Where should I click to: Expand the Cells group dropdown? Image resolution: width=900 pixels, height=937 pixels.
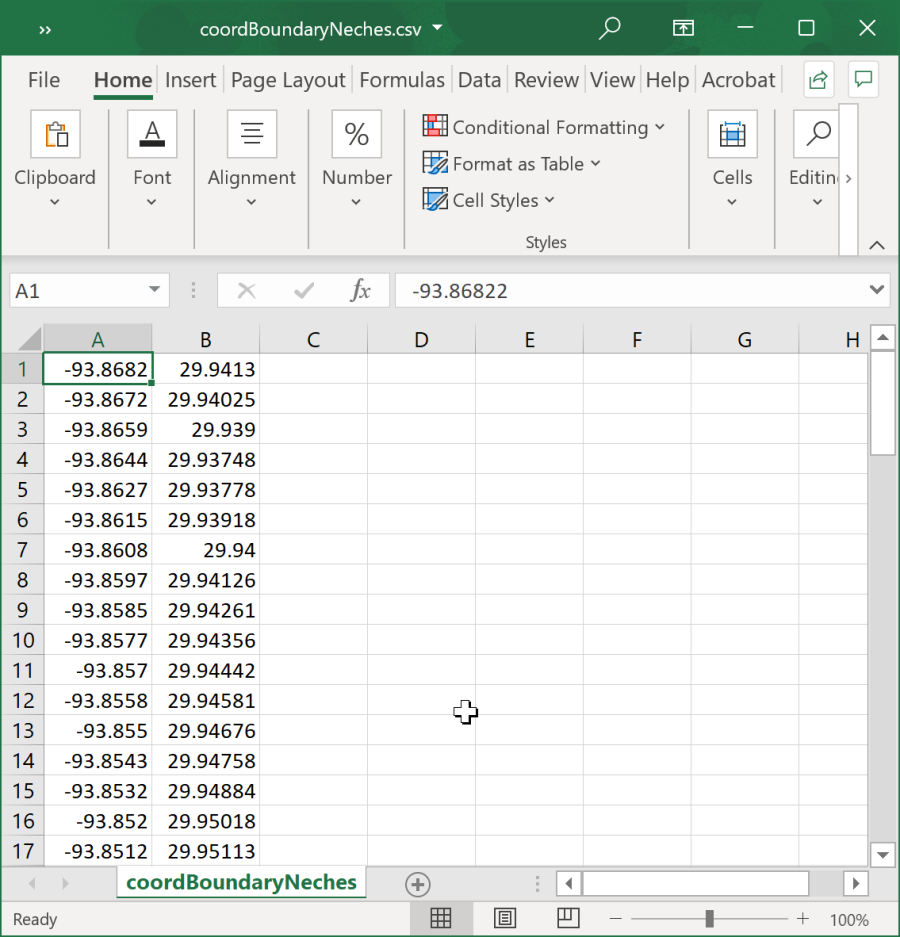pyautogui.click(x=732, y=202)
